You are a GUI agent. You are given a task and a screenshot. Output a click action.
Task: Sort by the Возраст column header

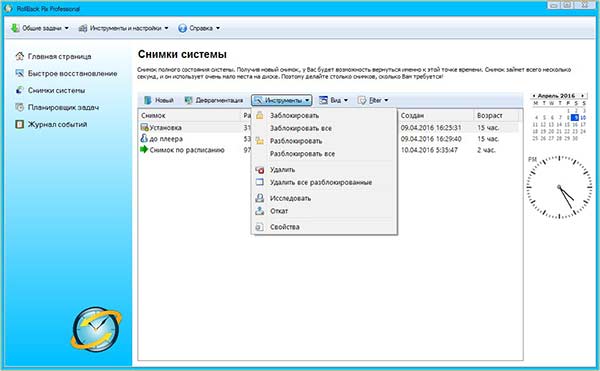(497, 116)
